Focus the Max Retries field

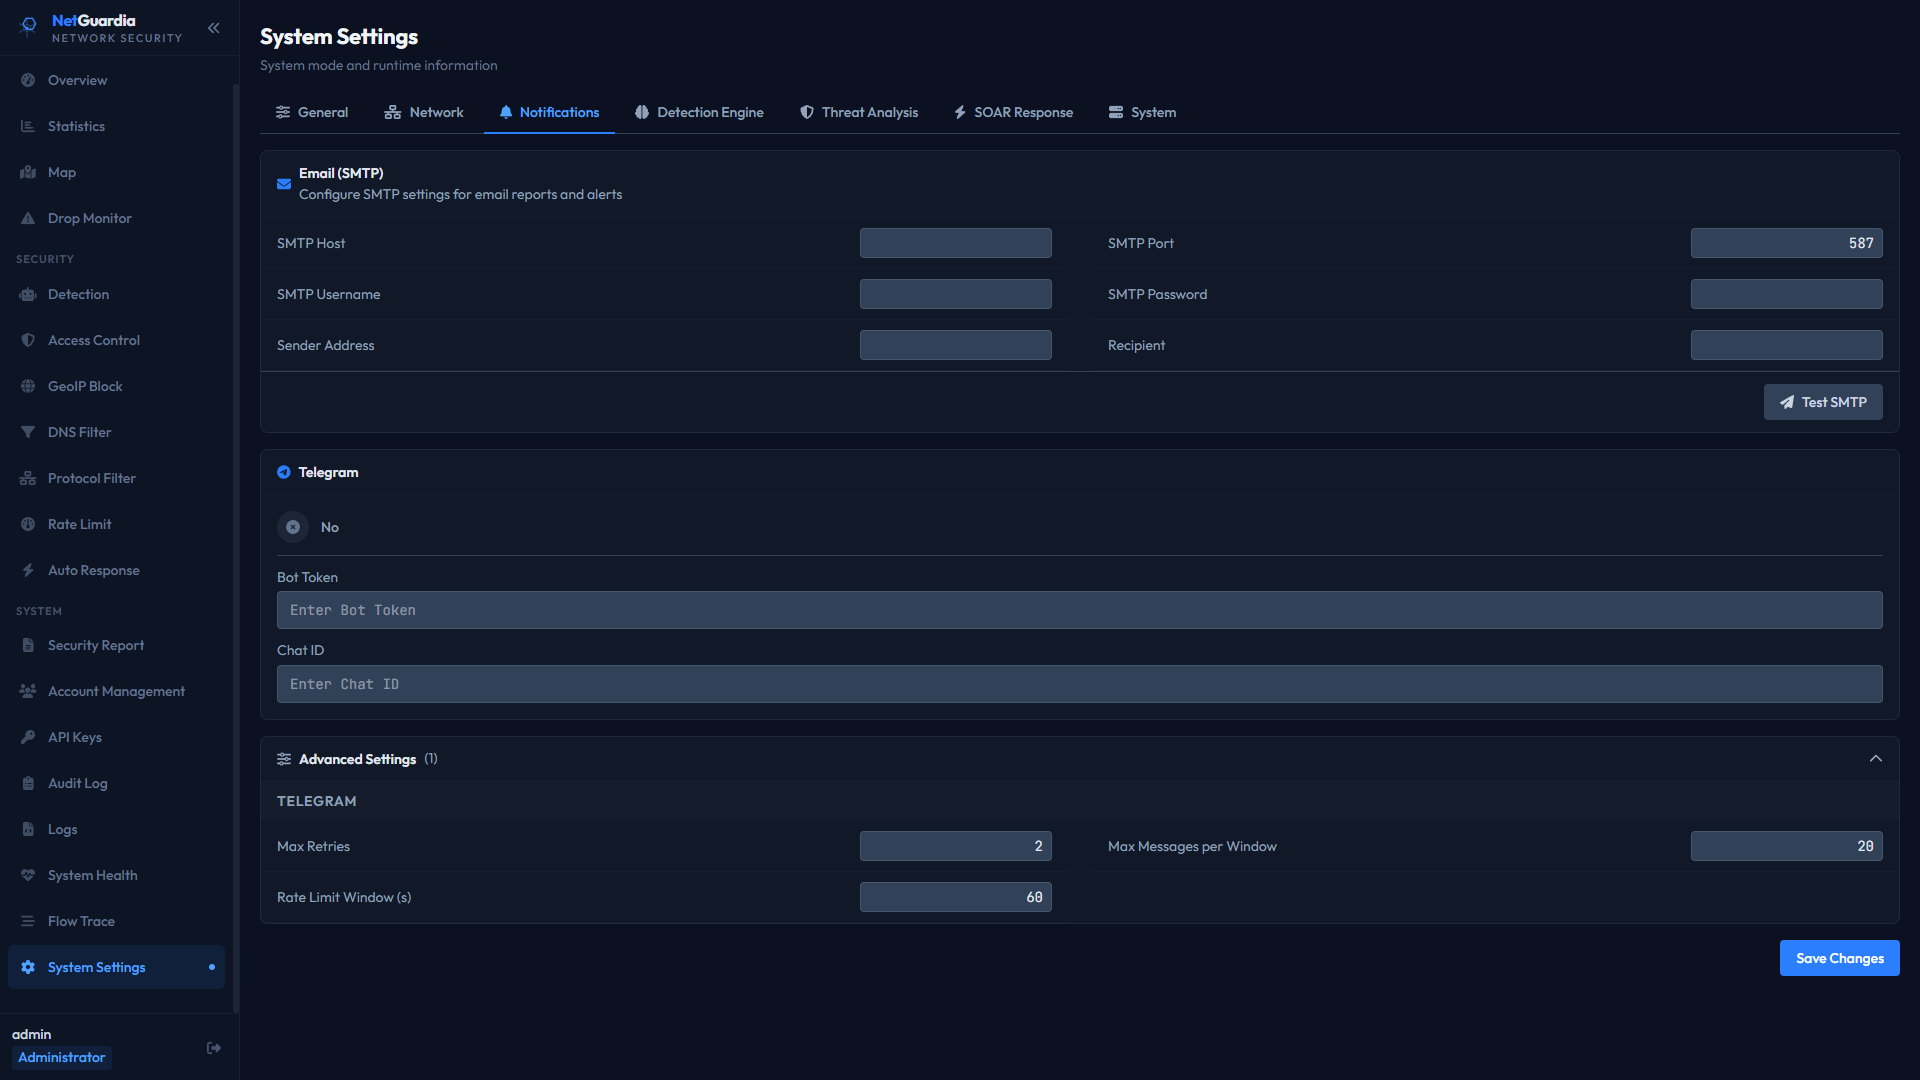click(x=956, y=846)
